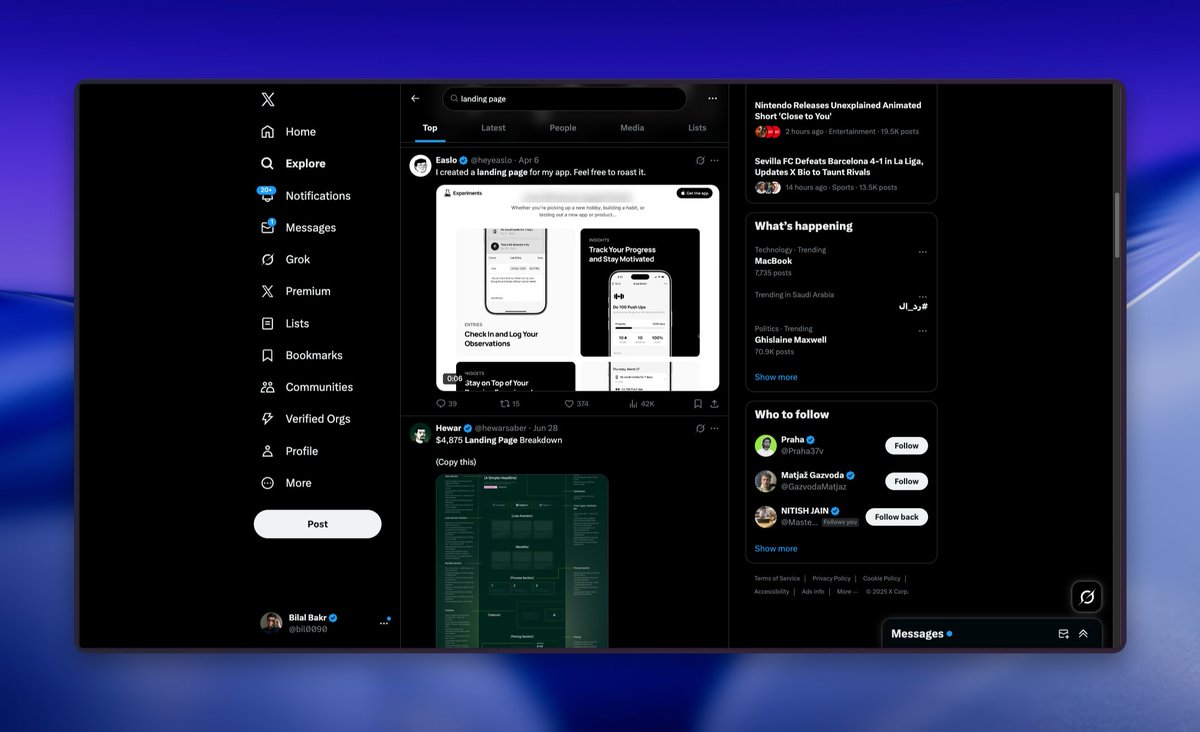Open the Privacy Policy footer link
The image size is (1200, 732).
(x=831, y=578)
